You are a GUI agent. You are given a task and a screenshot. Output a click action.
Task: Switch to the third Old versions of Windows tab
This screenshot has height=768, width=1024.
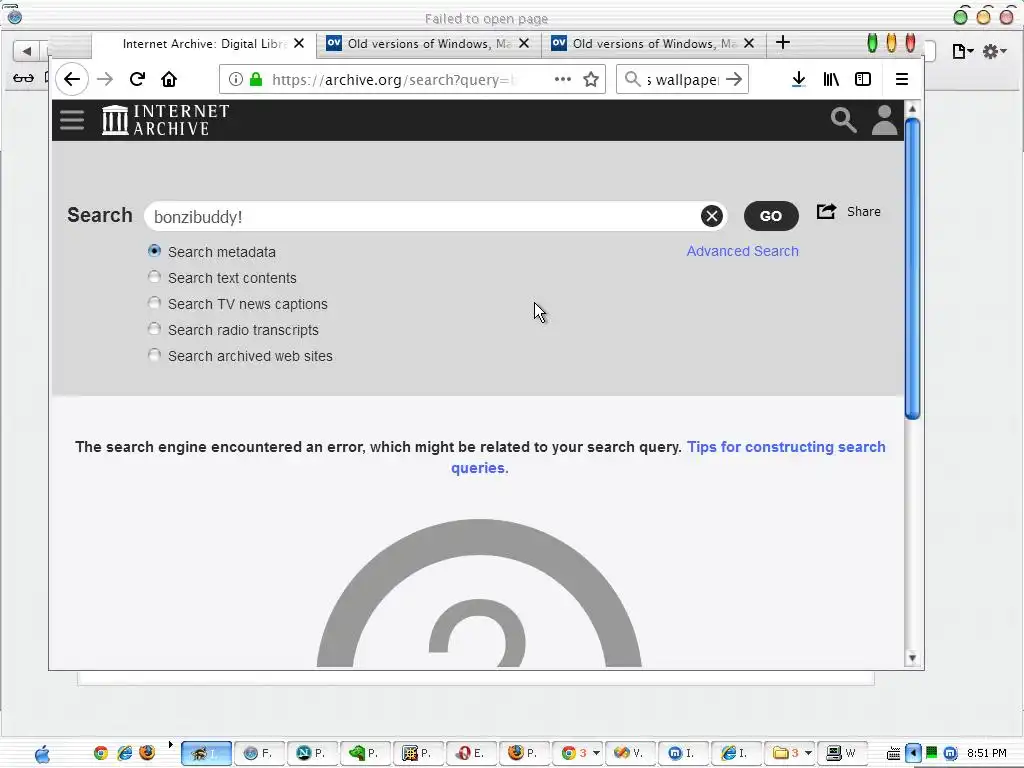654,44
